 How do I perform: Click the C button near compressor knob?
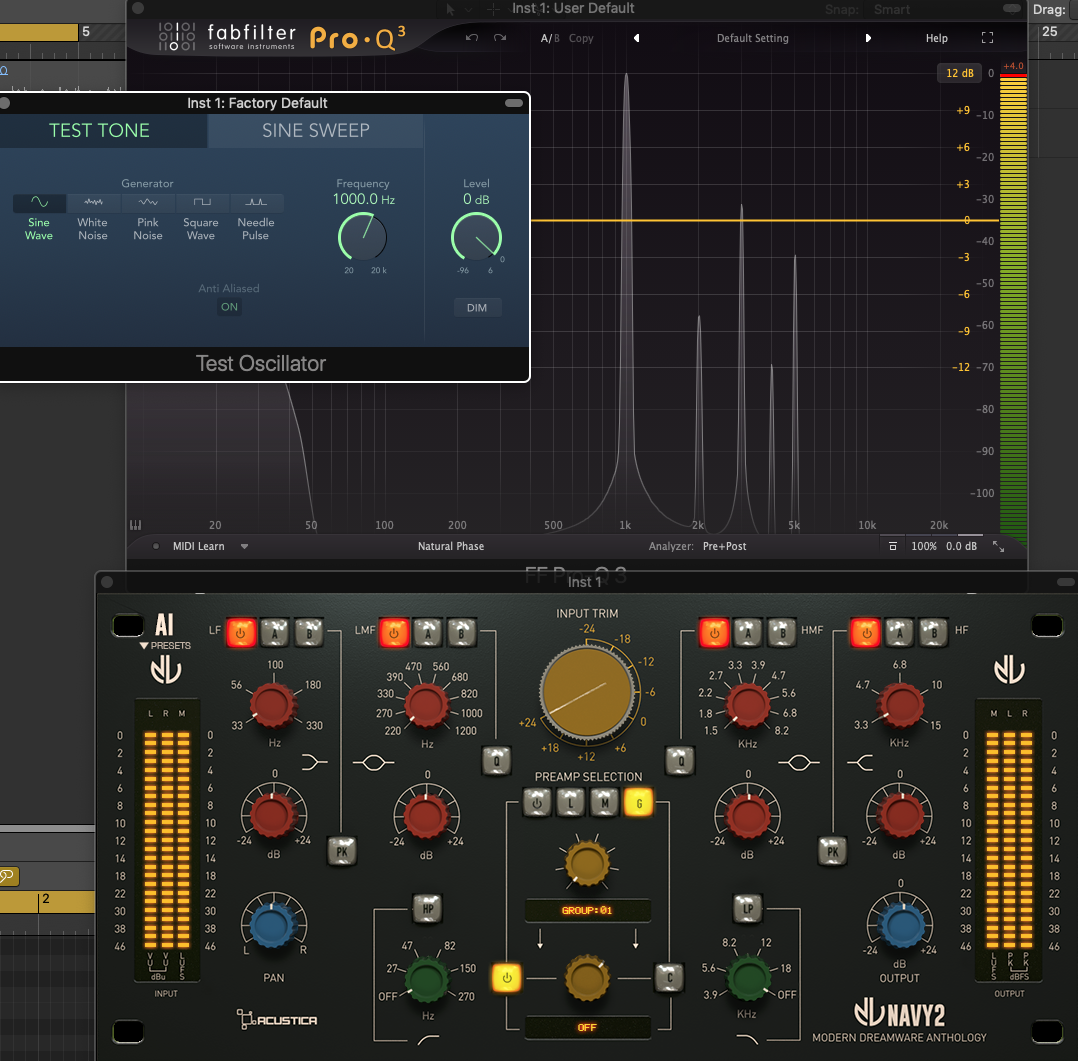[x=670, y=977]
